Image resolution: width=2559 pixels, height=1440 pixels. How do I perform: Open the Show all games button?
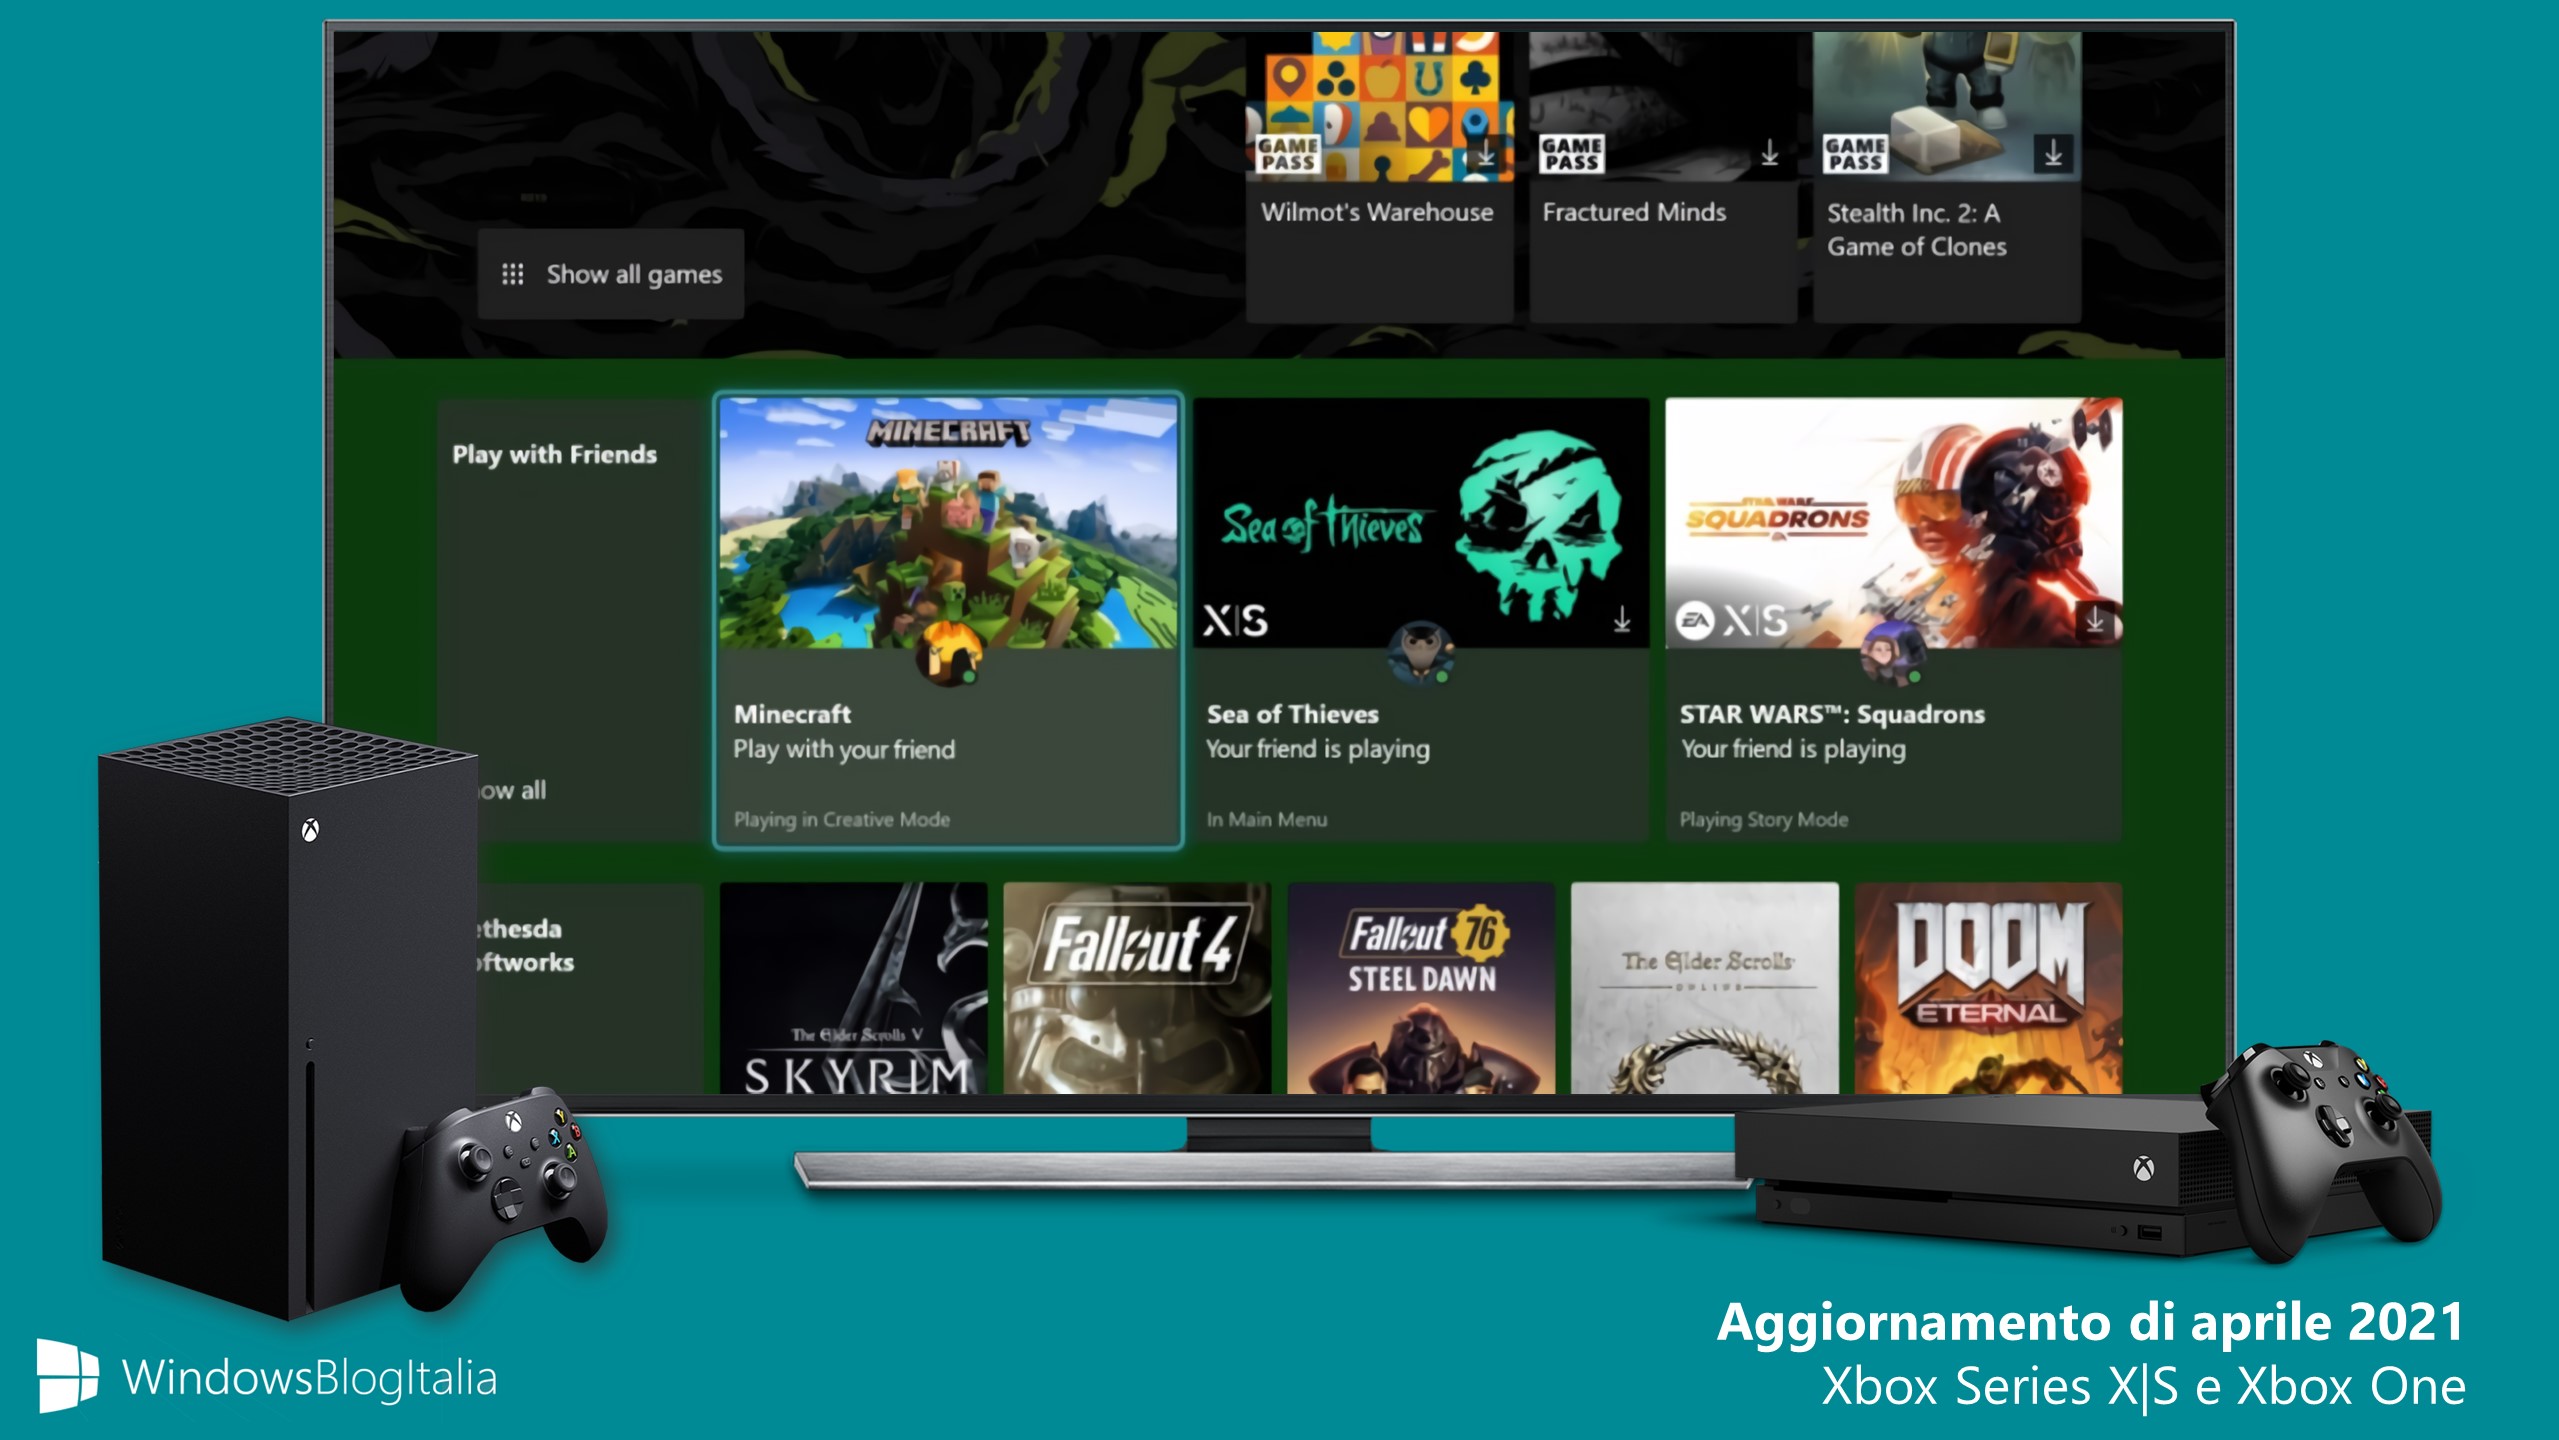[610, 274]
